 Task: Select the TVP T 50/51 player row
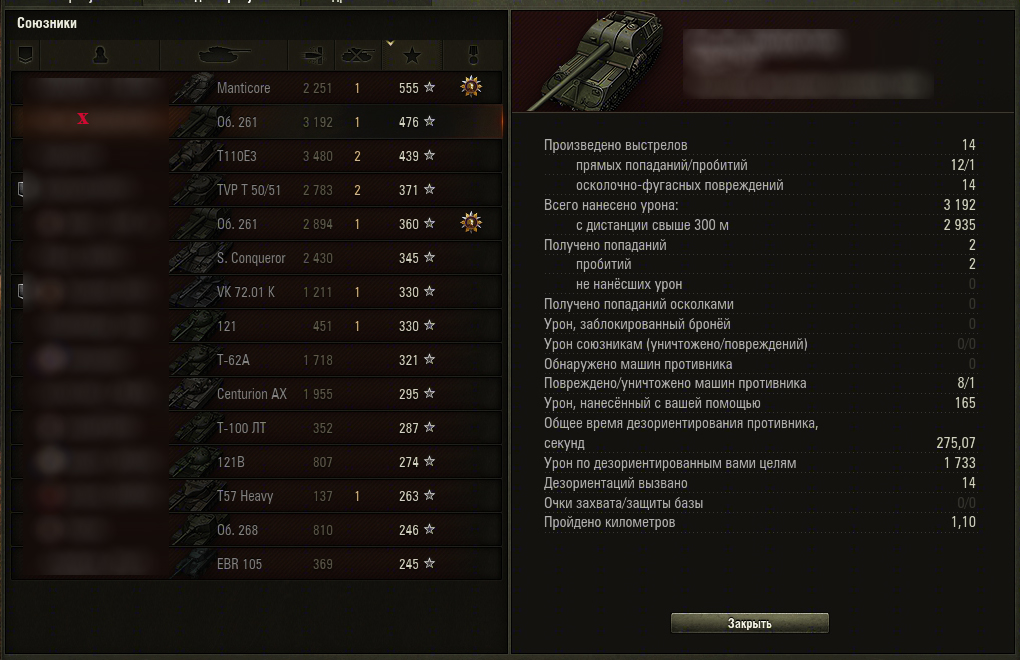click(256, 190)
